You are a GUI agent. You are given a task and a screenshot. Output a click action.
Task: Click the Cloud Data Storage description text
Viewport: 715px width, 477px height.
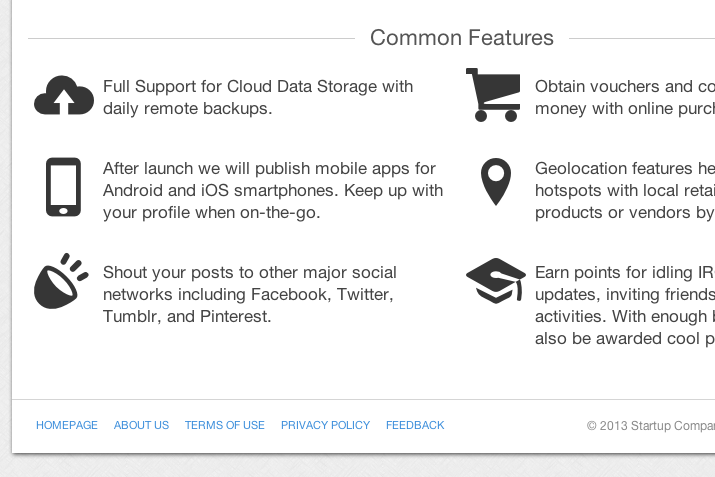[x=258, y=97]
